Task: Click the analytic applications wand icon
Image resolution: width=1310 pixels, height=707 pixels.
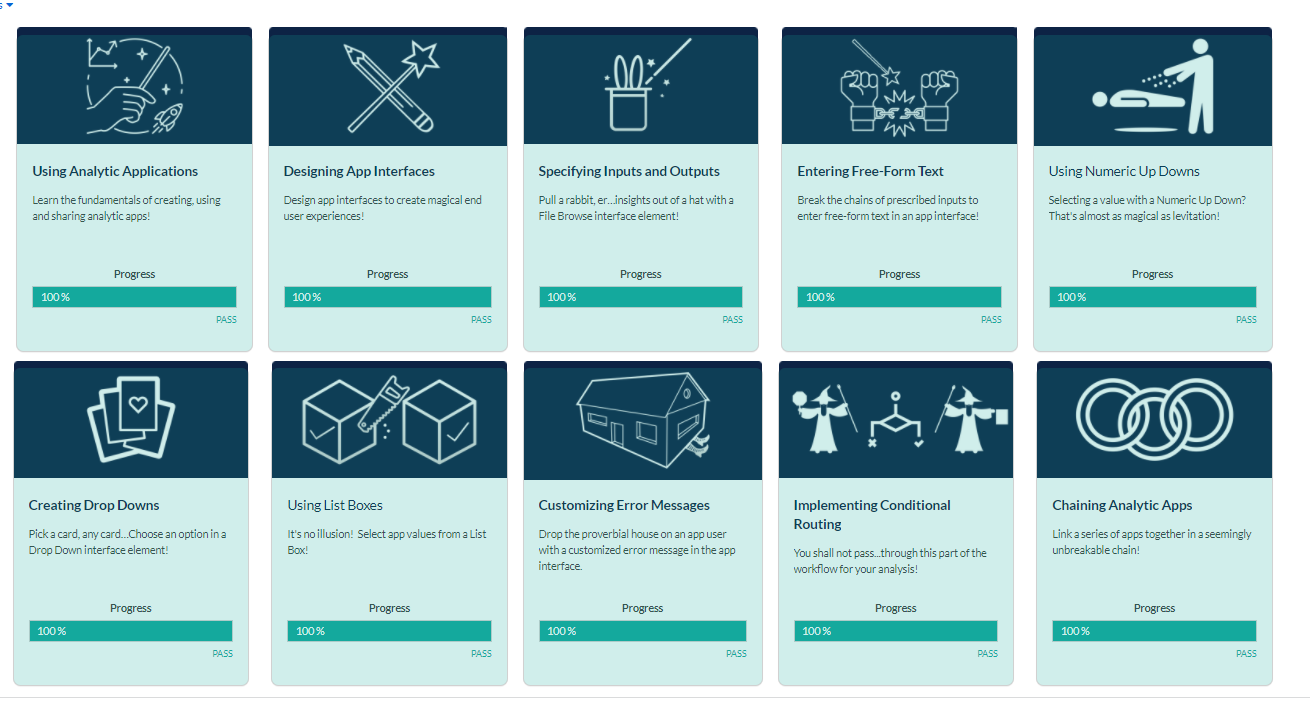Action: pyautogui.click(x=133, y=85)
